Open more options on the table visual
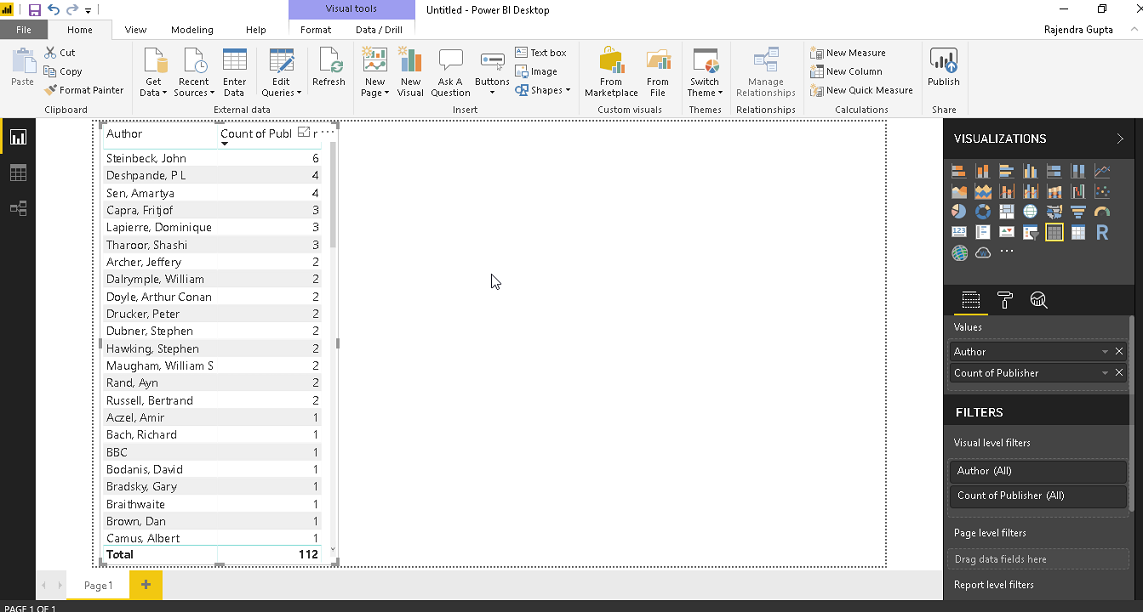The image size is (1143, 612). coord(327,132)
